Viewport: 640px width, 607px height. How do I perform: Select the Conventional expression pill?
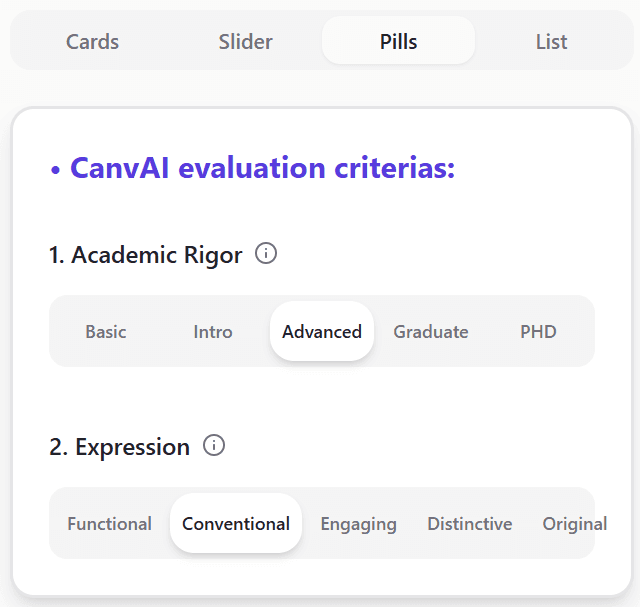point(236,524)
